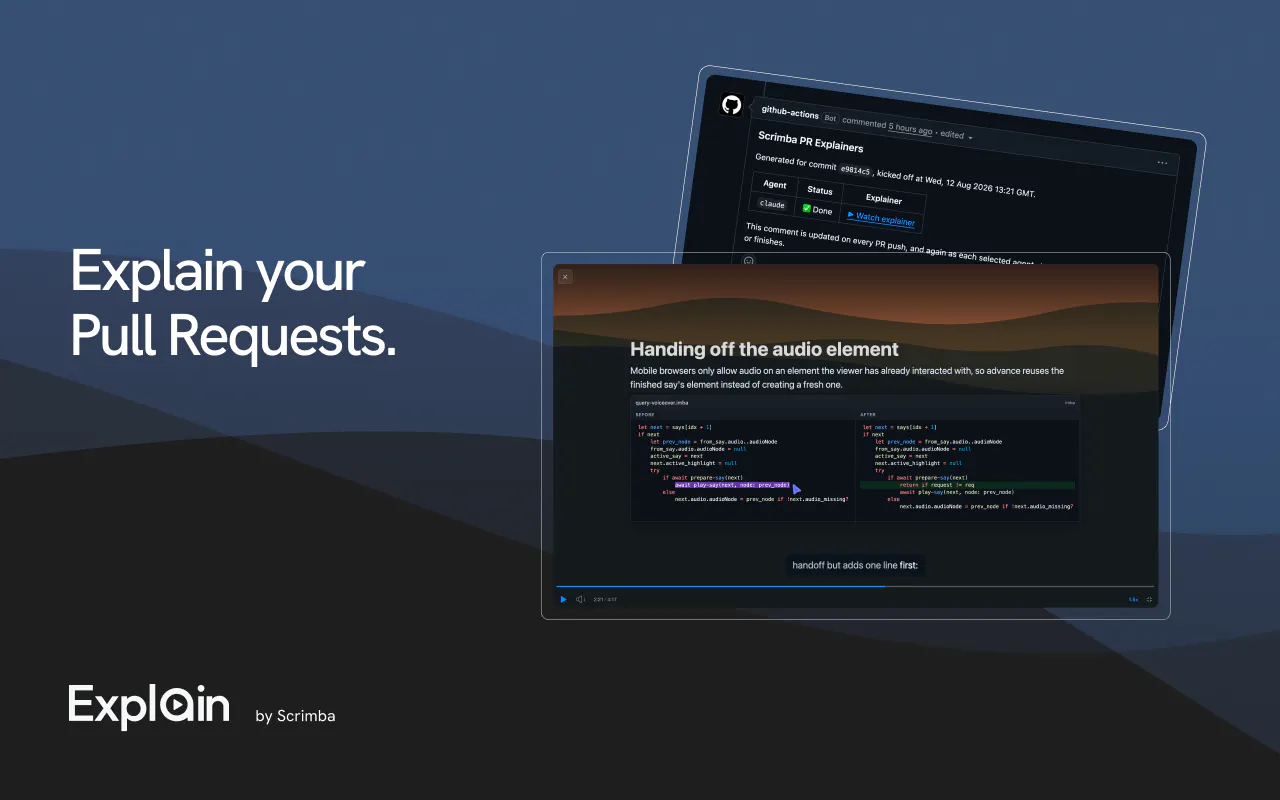
Task: Click the query-voiceover.imba file name
Action: point(662,402)
